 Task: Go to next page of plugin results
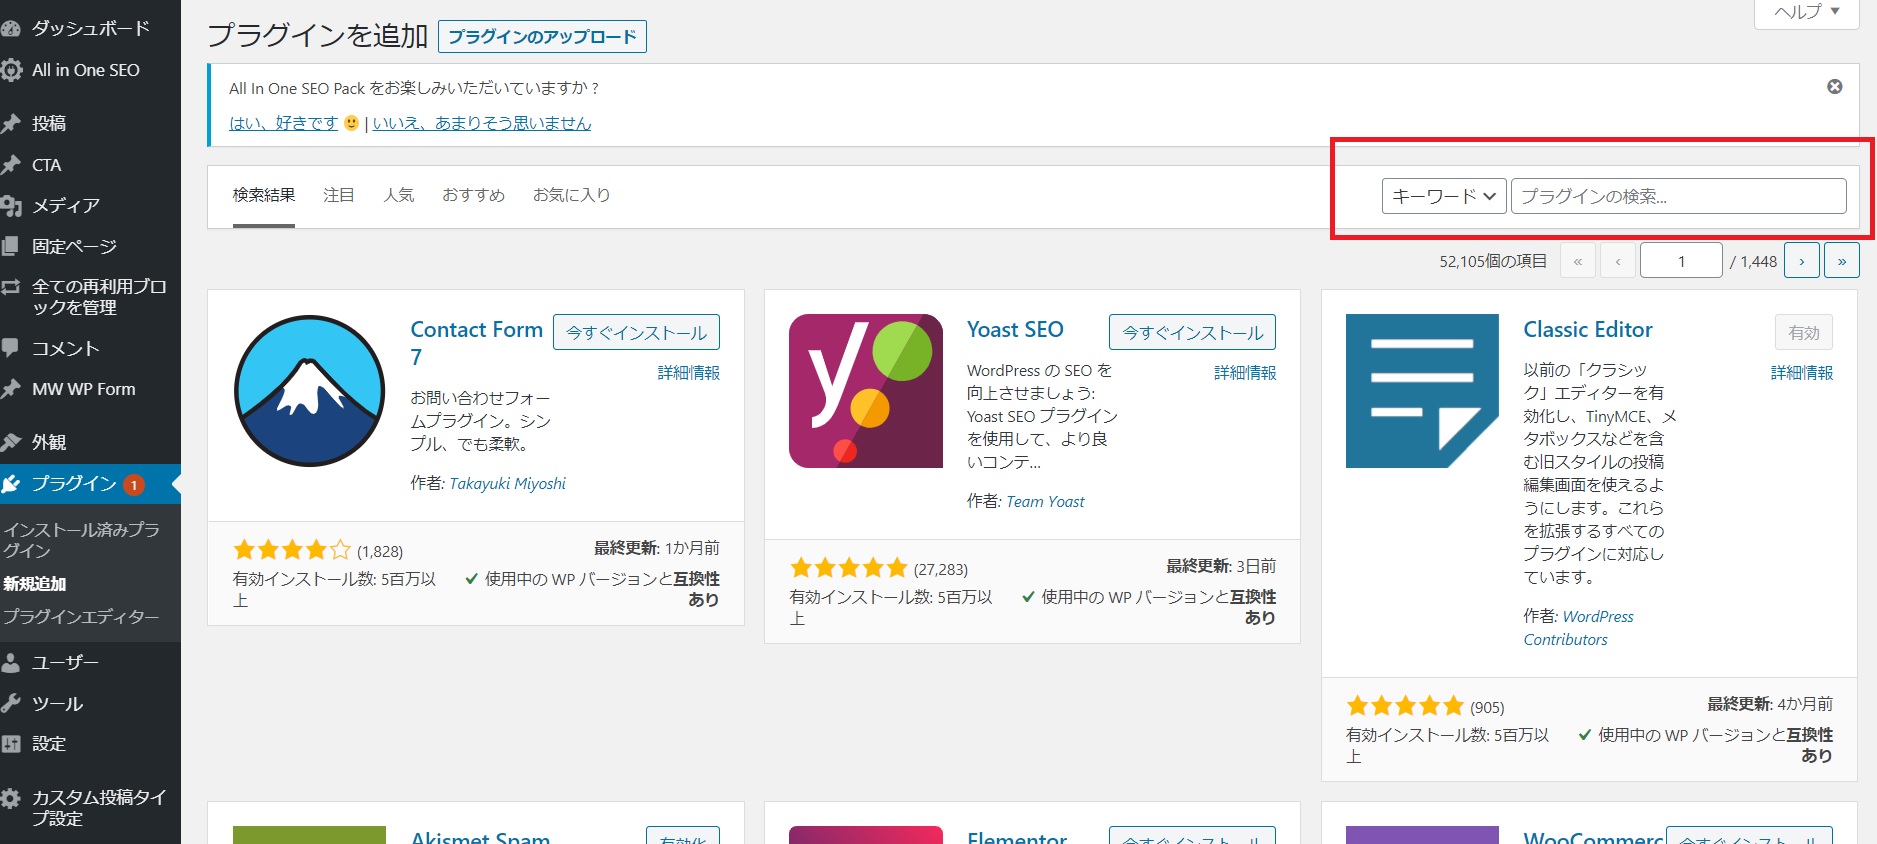click(x=1802, y=261)
